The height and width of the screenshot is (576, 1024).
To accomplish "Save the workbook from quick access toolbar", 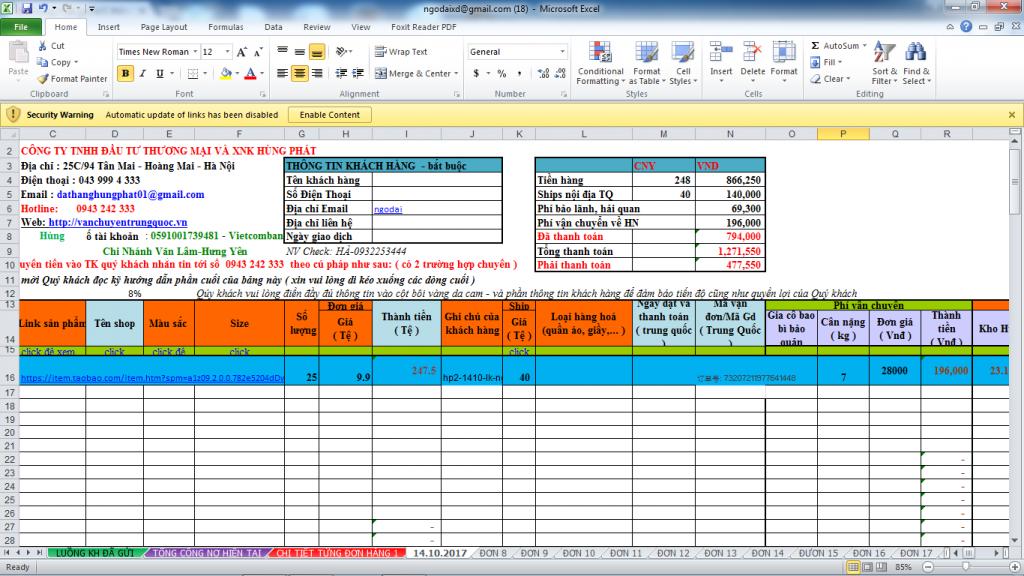I will tap(27, 8).
